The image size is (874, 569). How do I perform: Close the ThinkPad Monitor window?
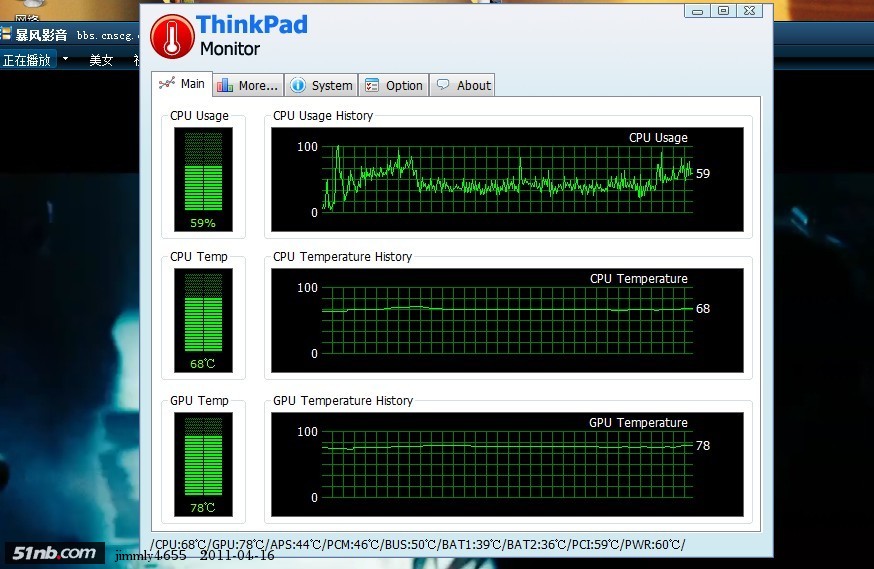click(x=750, y=11)
